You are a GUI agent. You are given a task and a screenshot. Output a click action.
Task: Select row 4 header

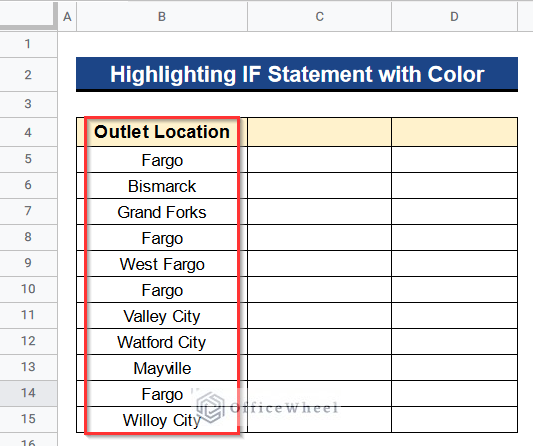pos(28,132)
